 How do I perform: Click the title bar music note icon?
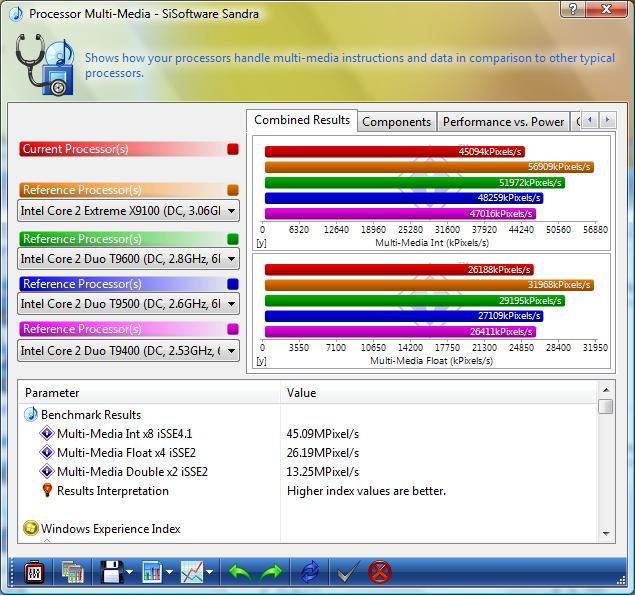pyautogui.click(x=17, y=14)
